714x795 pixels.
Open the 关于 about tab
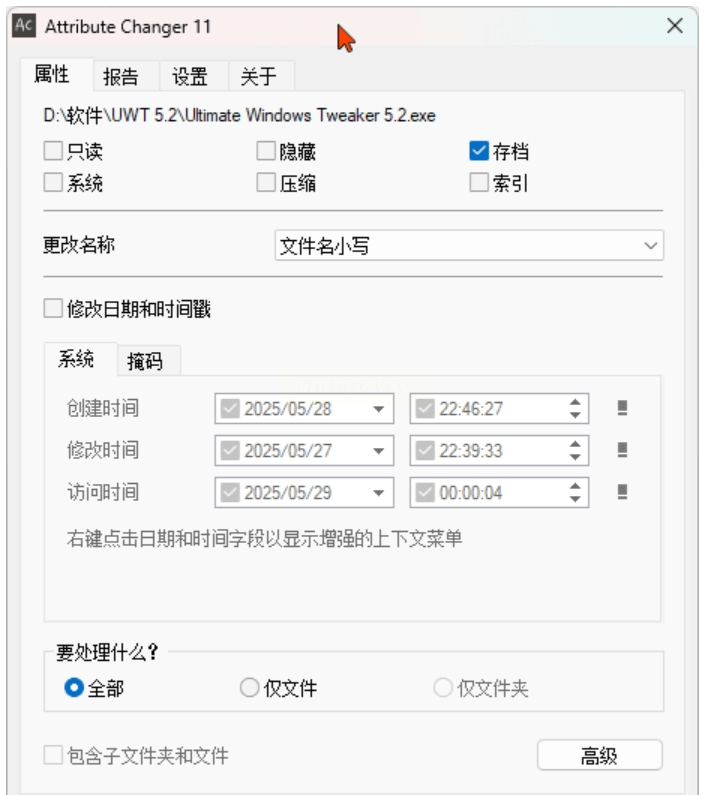pyautogui.click(x=260, y=76)
